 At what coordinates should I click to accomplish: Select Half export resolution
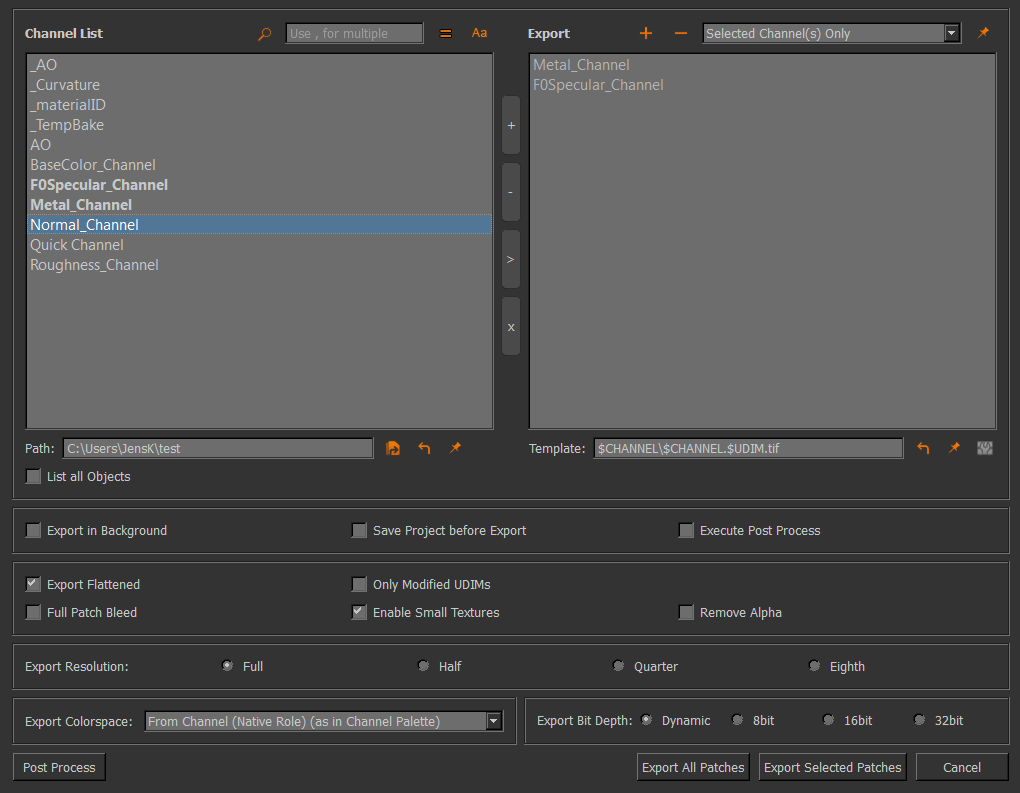tap(424, 666)
